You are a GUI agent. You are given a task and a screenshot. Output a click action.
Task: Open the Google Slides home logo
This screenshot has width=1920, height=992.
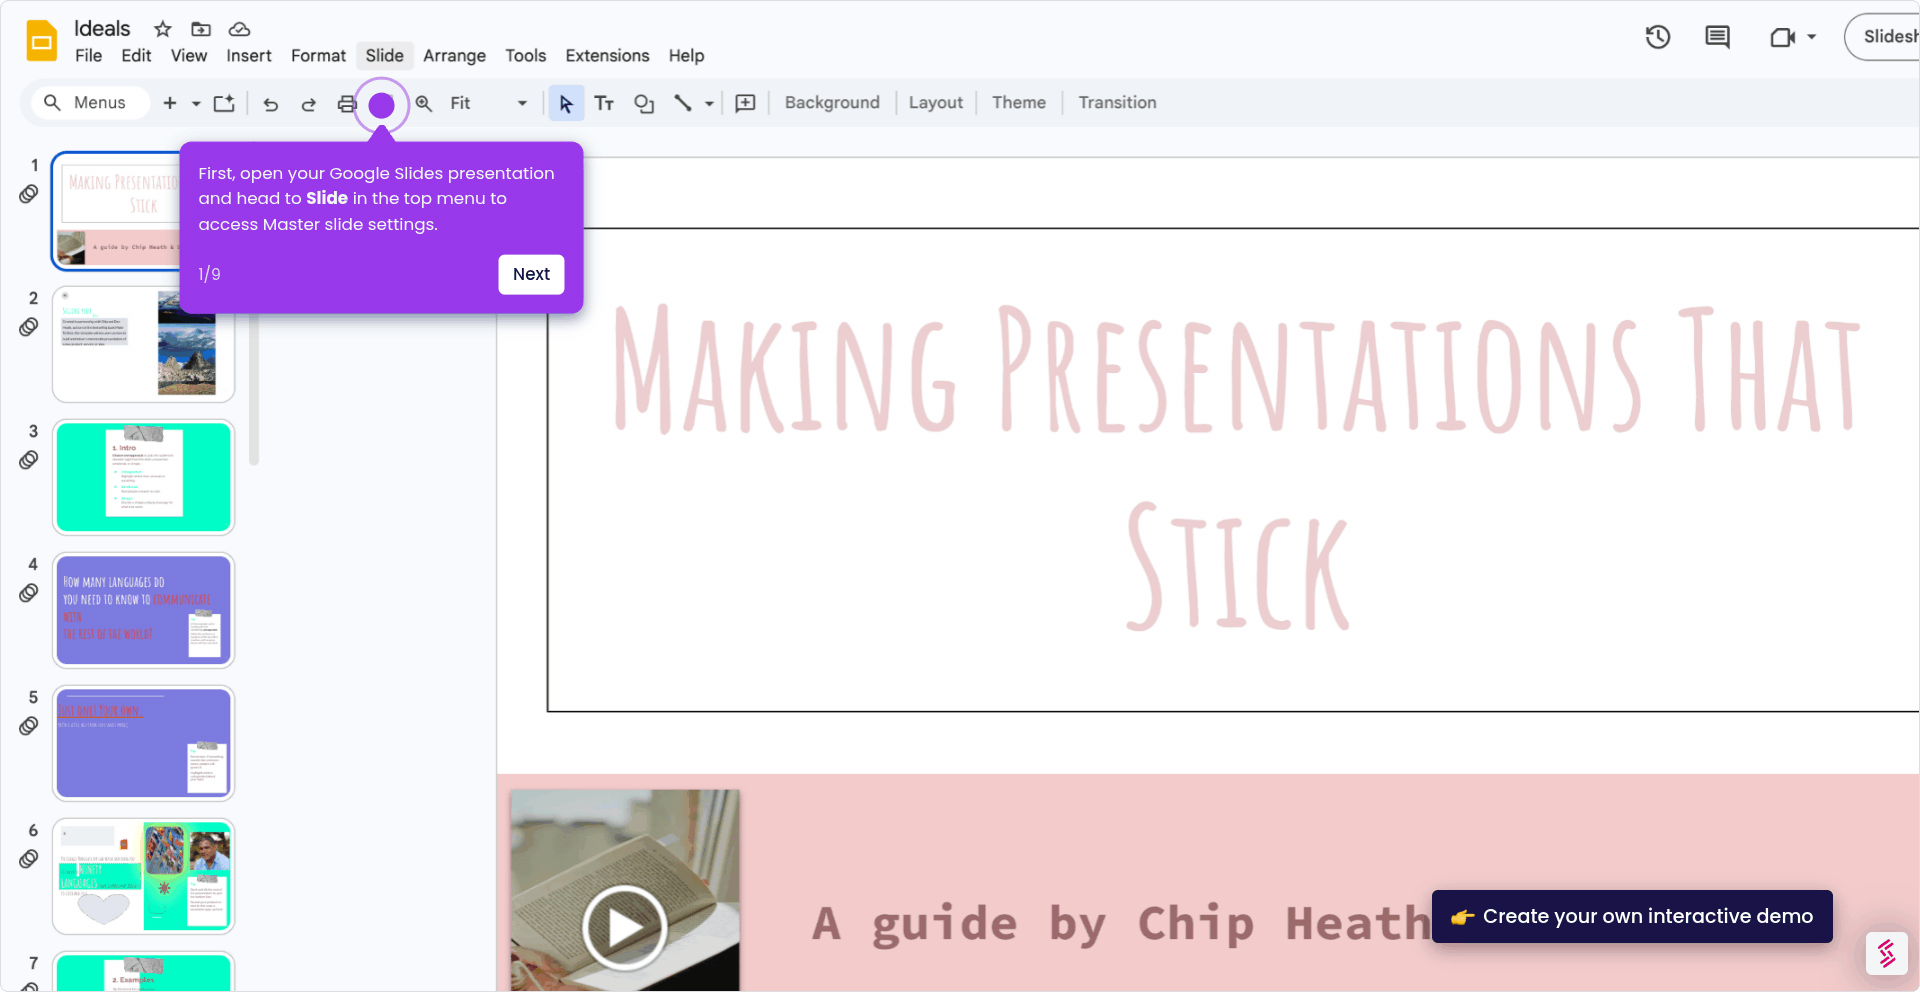(42, 41)
